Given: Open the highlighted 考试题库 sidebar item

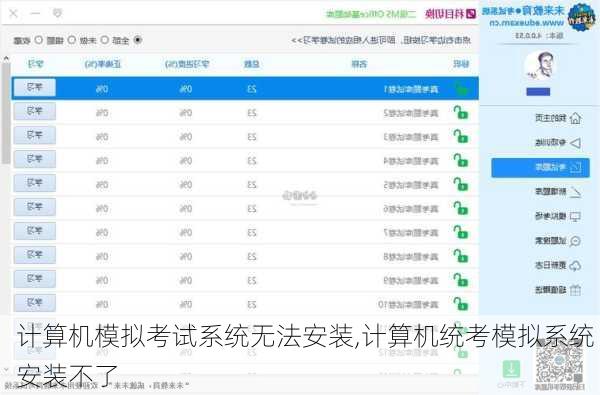Looking at the screenshot, I should tap(540, 168).
